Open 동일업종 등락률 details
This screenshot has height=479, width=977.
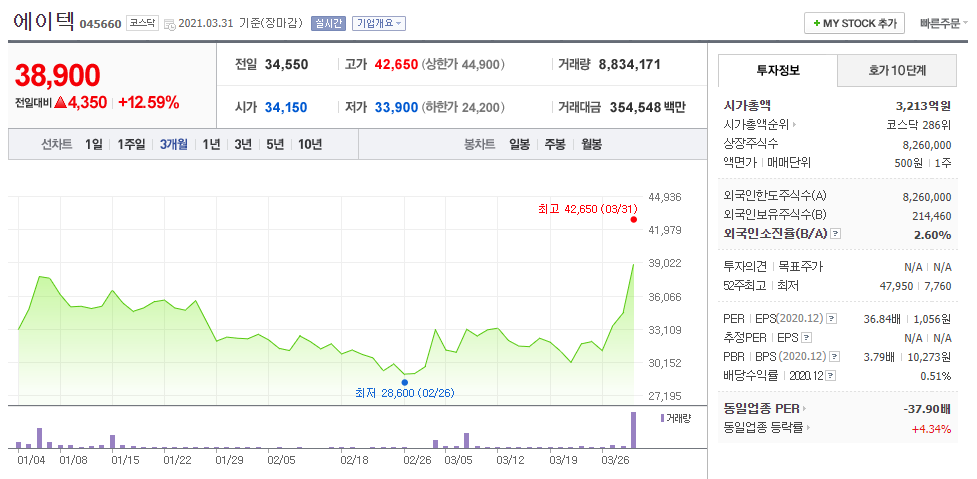pyautogui.click(x=768, y=429)
